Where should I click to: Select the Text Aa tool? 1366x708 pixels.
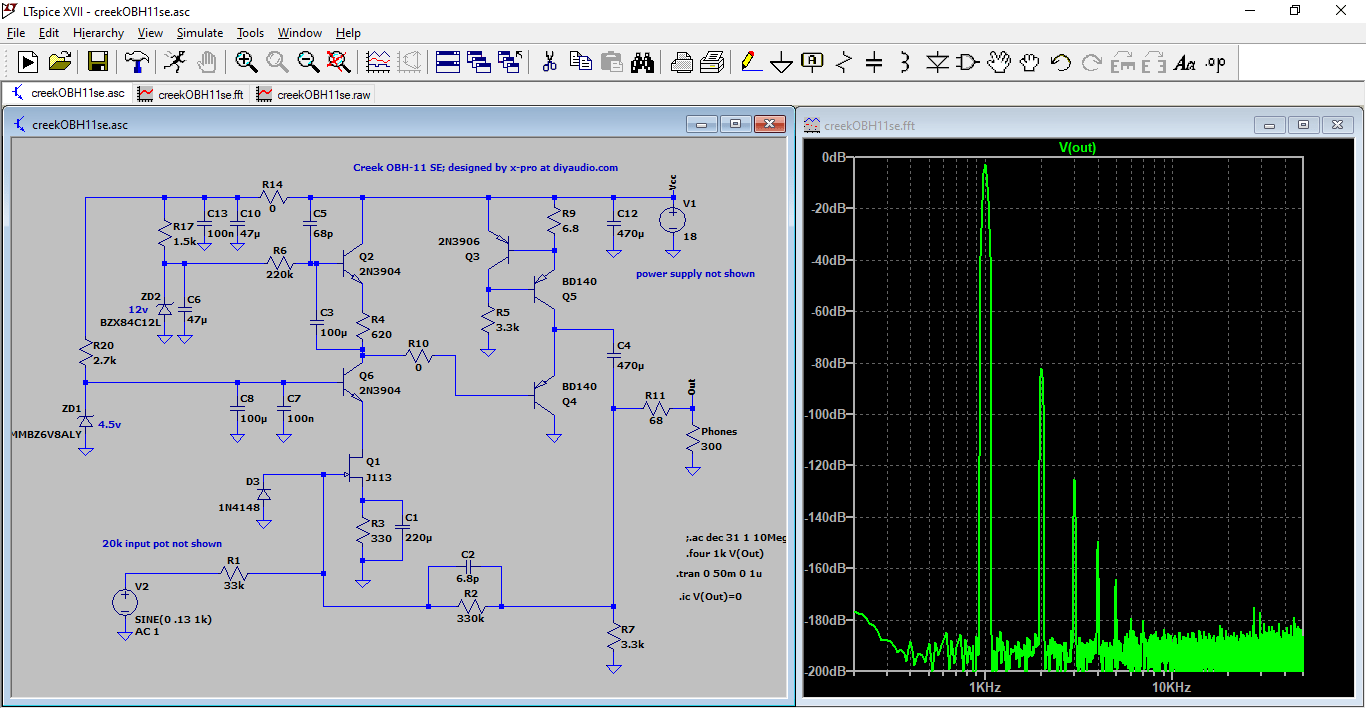click(1185, 62)
